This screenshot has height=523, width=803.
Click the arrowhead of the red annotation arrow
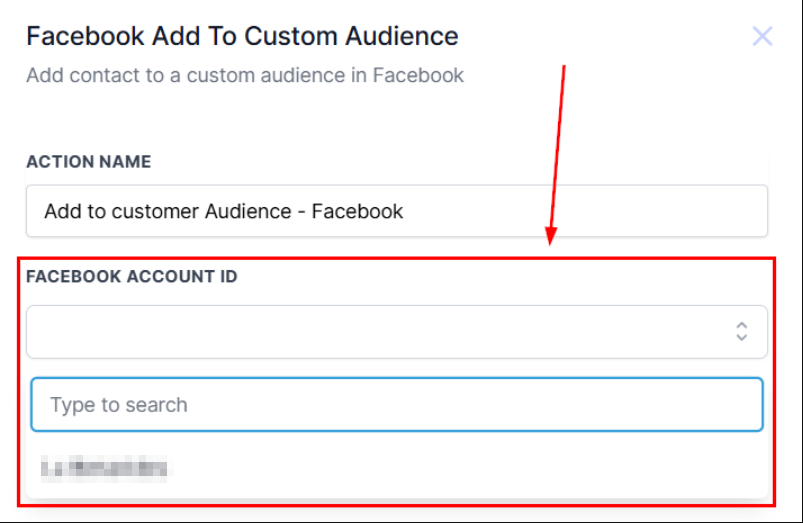click(551, 236)
